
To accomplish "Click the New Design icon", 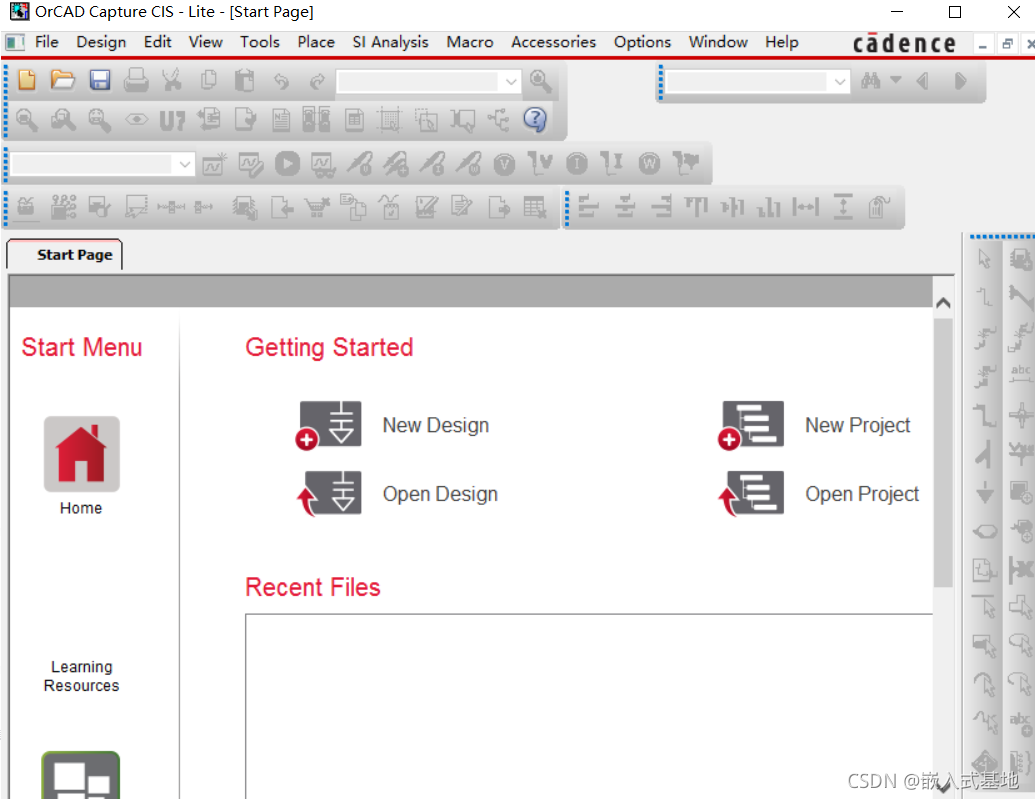I will point(328,425).
